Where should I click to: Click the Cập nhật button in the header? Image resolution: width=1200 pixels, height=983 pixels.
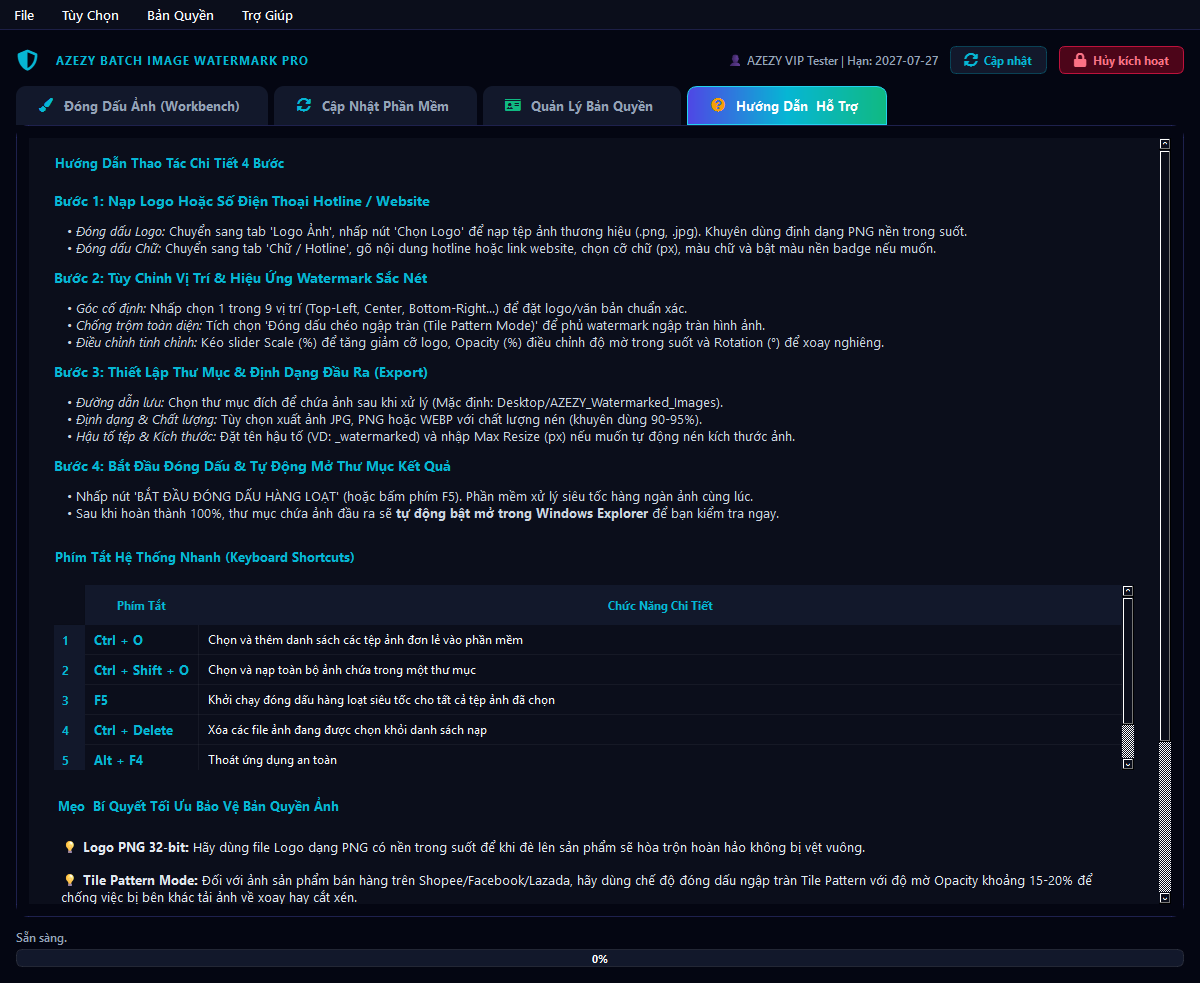tap(998, 60)
